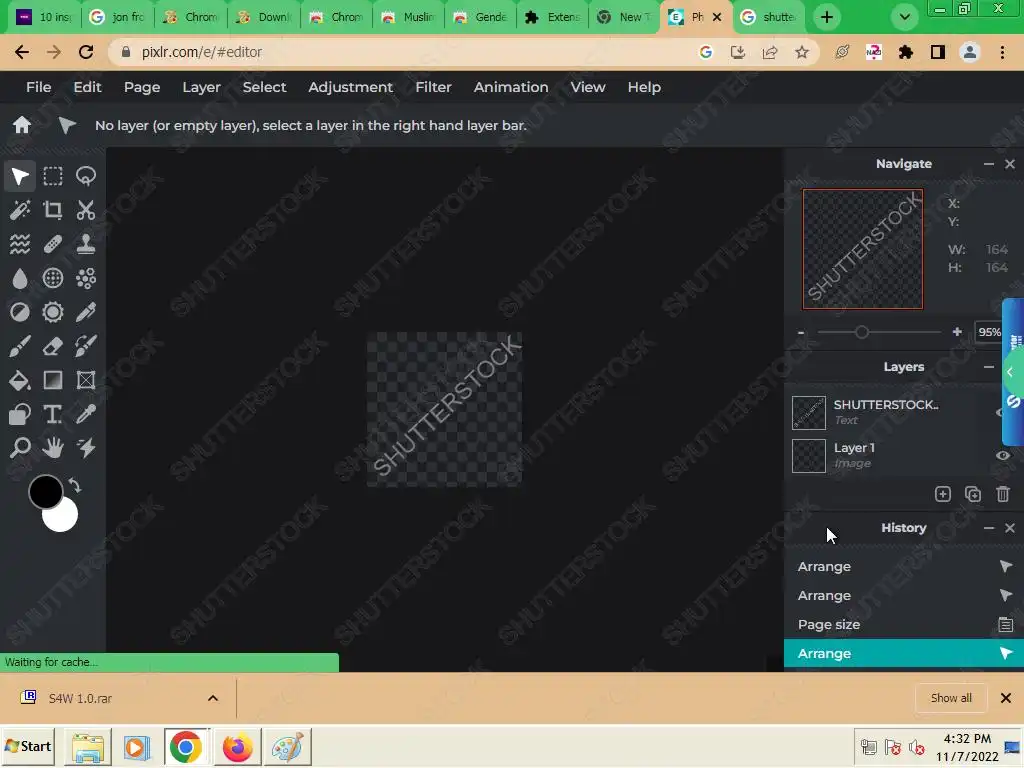Select the Arrange pointer tool

20,176
